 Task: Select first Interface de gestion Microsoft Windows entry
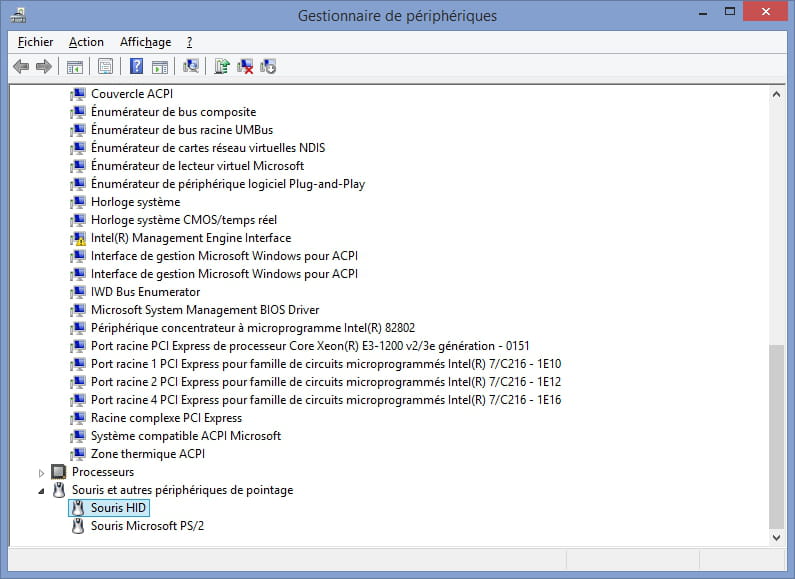coord(224,256)
